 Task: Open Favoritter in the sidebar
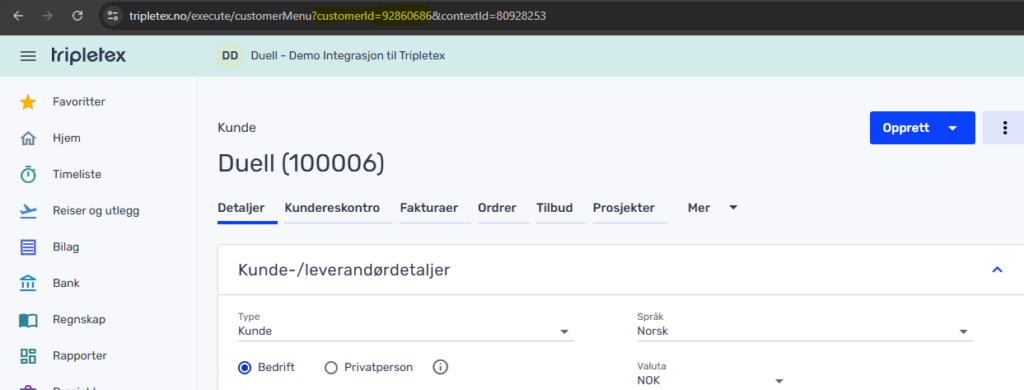click(79, 102)
